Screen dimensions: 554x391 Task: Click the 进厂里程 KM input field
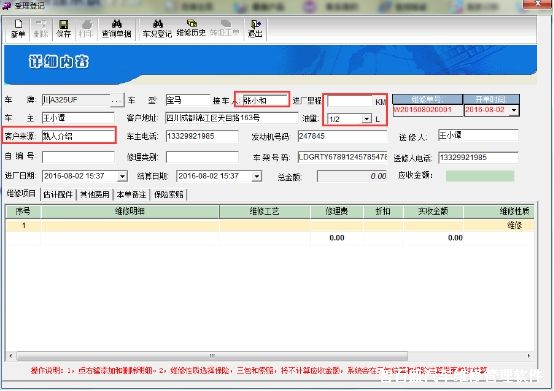[350, 101]
